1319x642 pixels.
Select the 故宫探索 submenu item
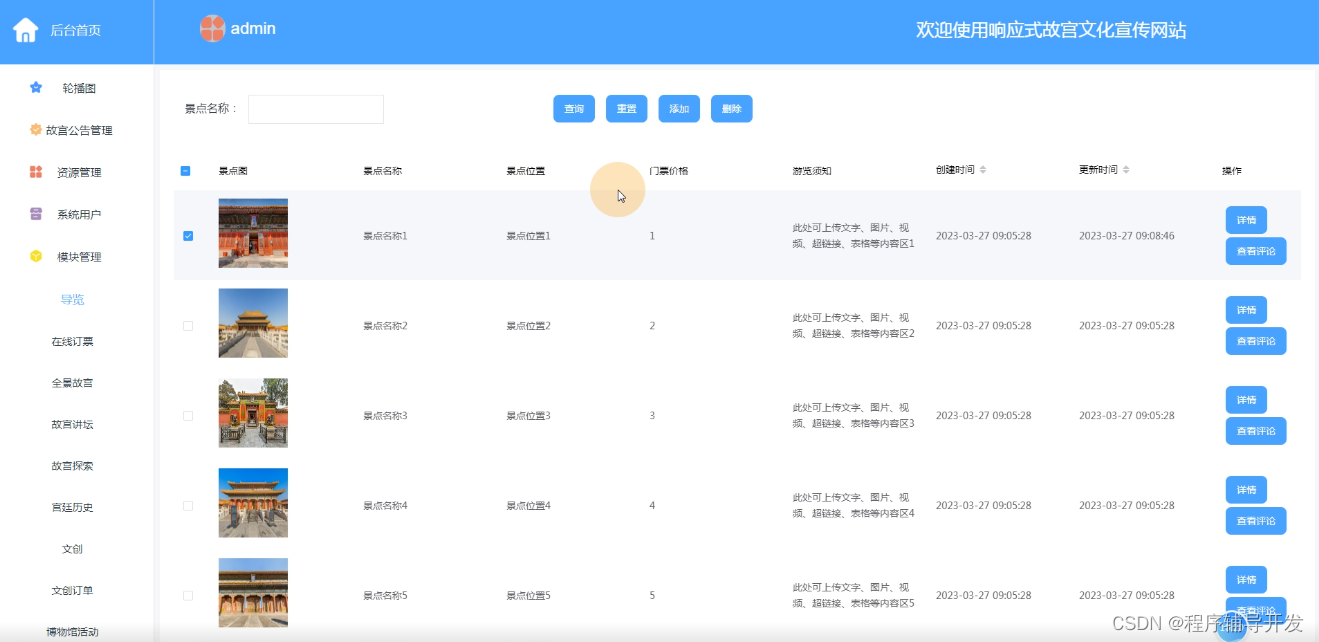(x=72, y=466)
